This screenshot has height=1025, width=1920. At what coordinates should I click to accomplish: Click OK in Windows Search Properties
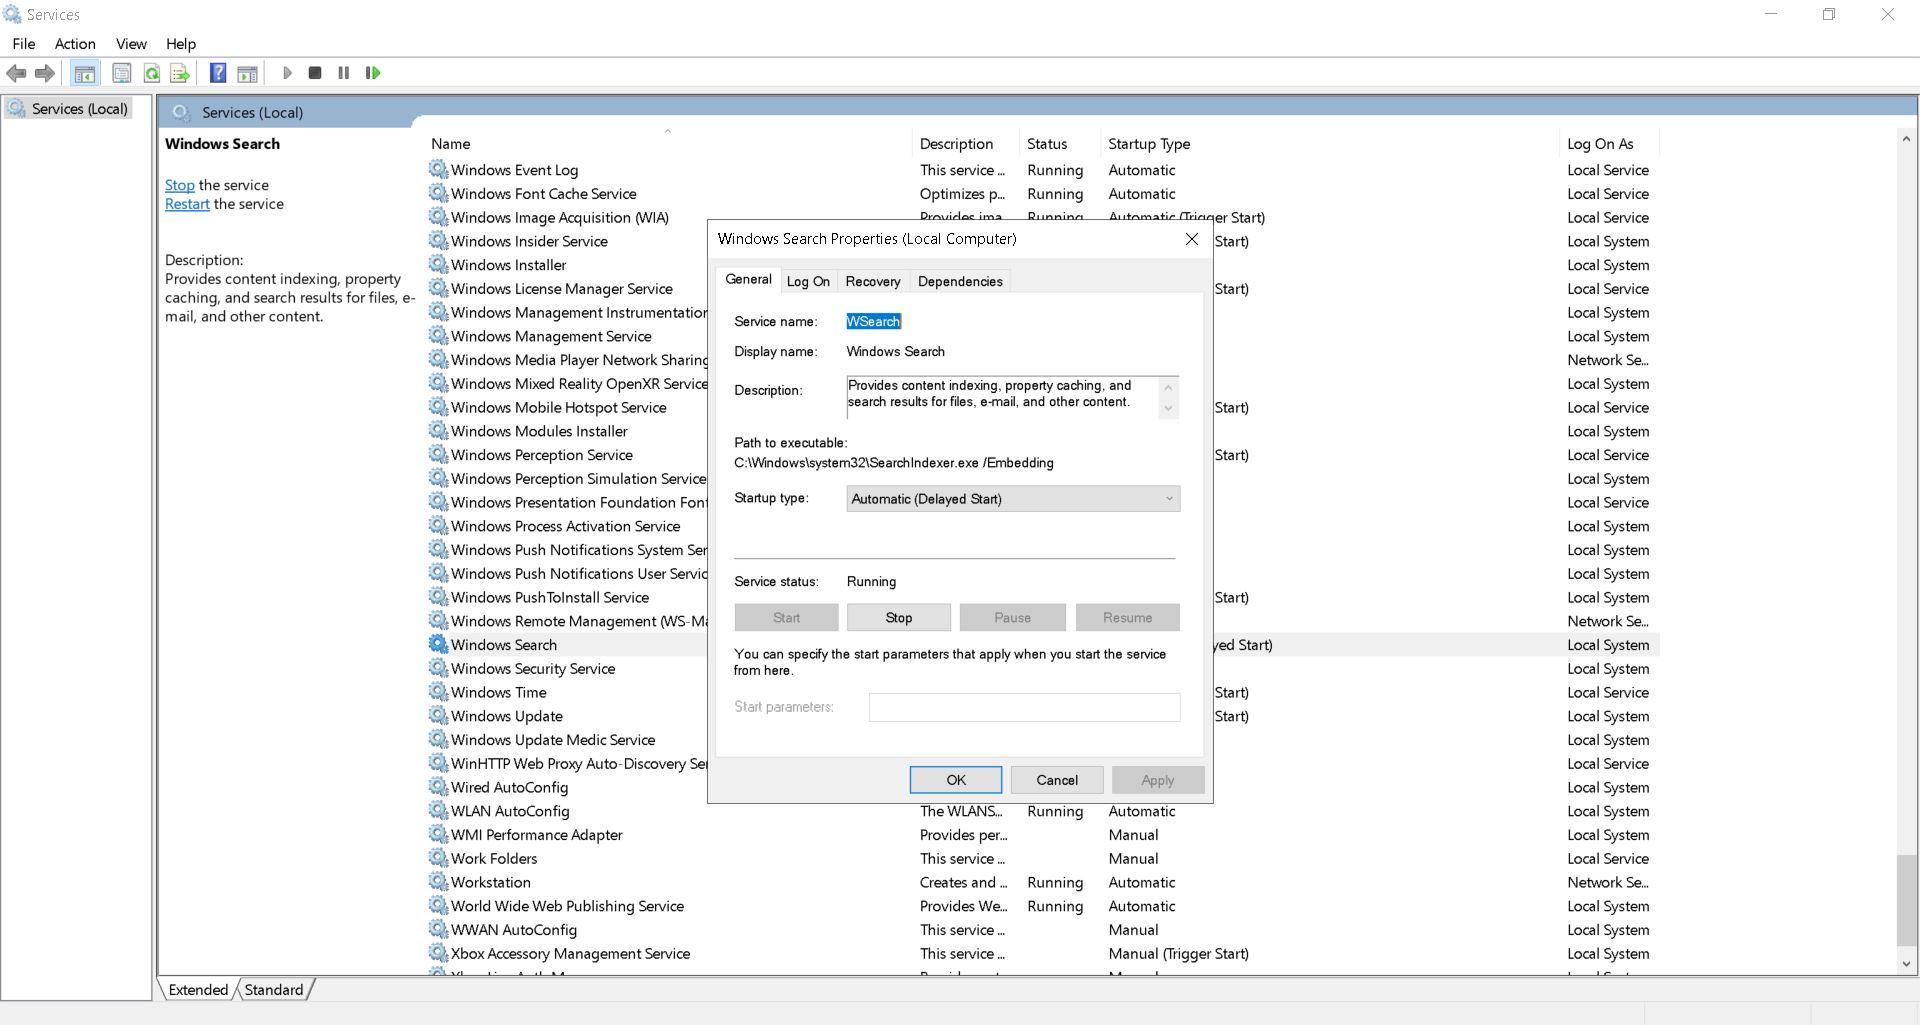pos(956,780)
